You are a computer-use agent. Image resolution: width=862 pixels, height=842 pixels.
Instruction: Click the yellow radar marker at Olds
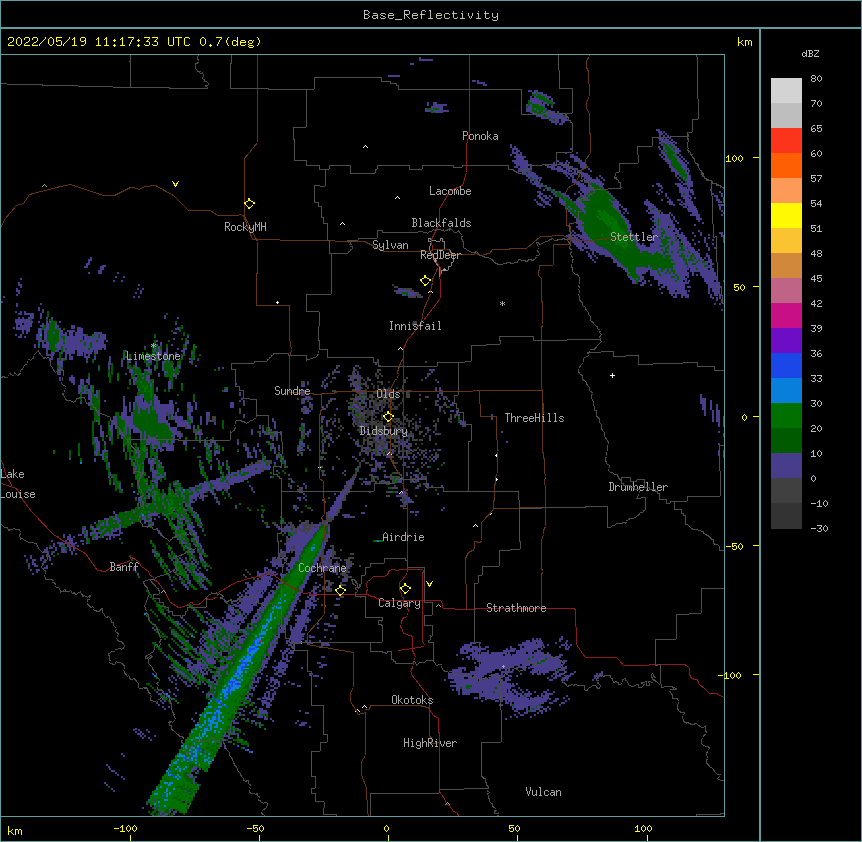point(388,416)
